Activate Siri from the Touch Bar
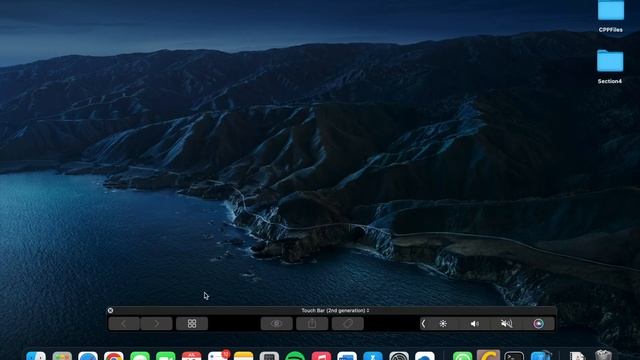 (538, 324)
